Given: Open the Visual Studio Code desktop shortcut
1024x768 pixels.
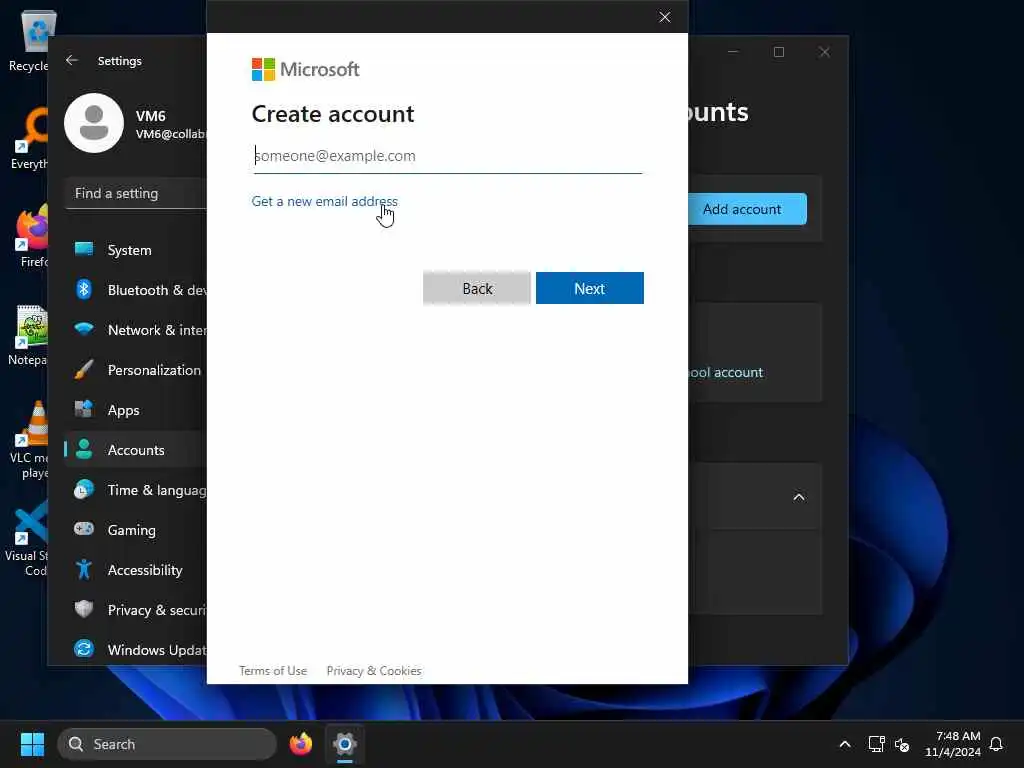Looking at the screenshot, I should tap(26, 538).
